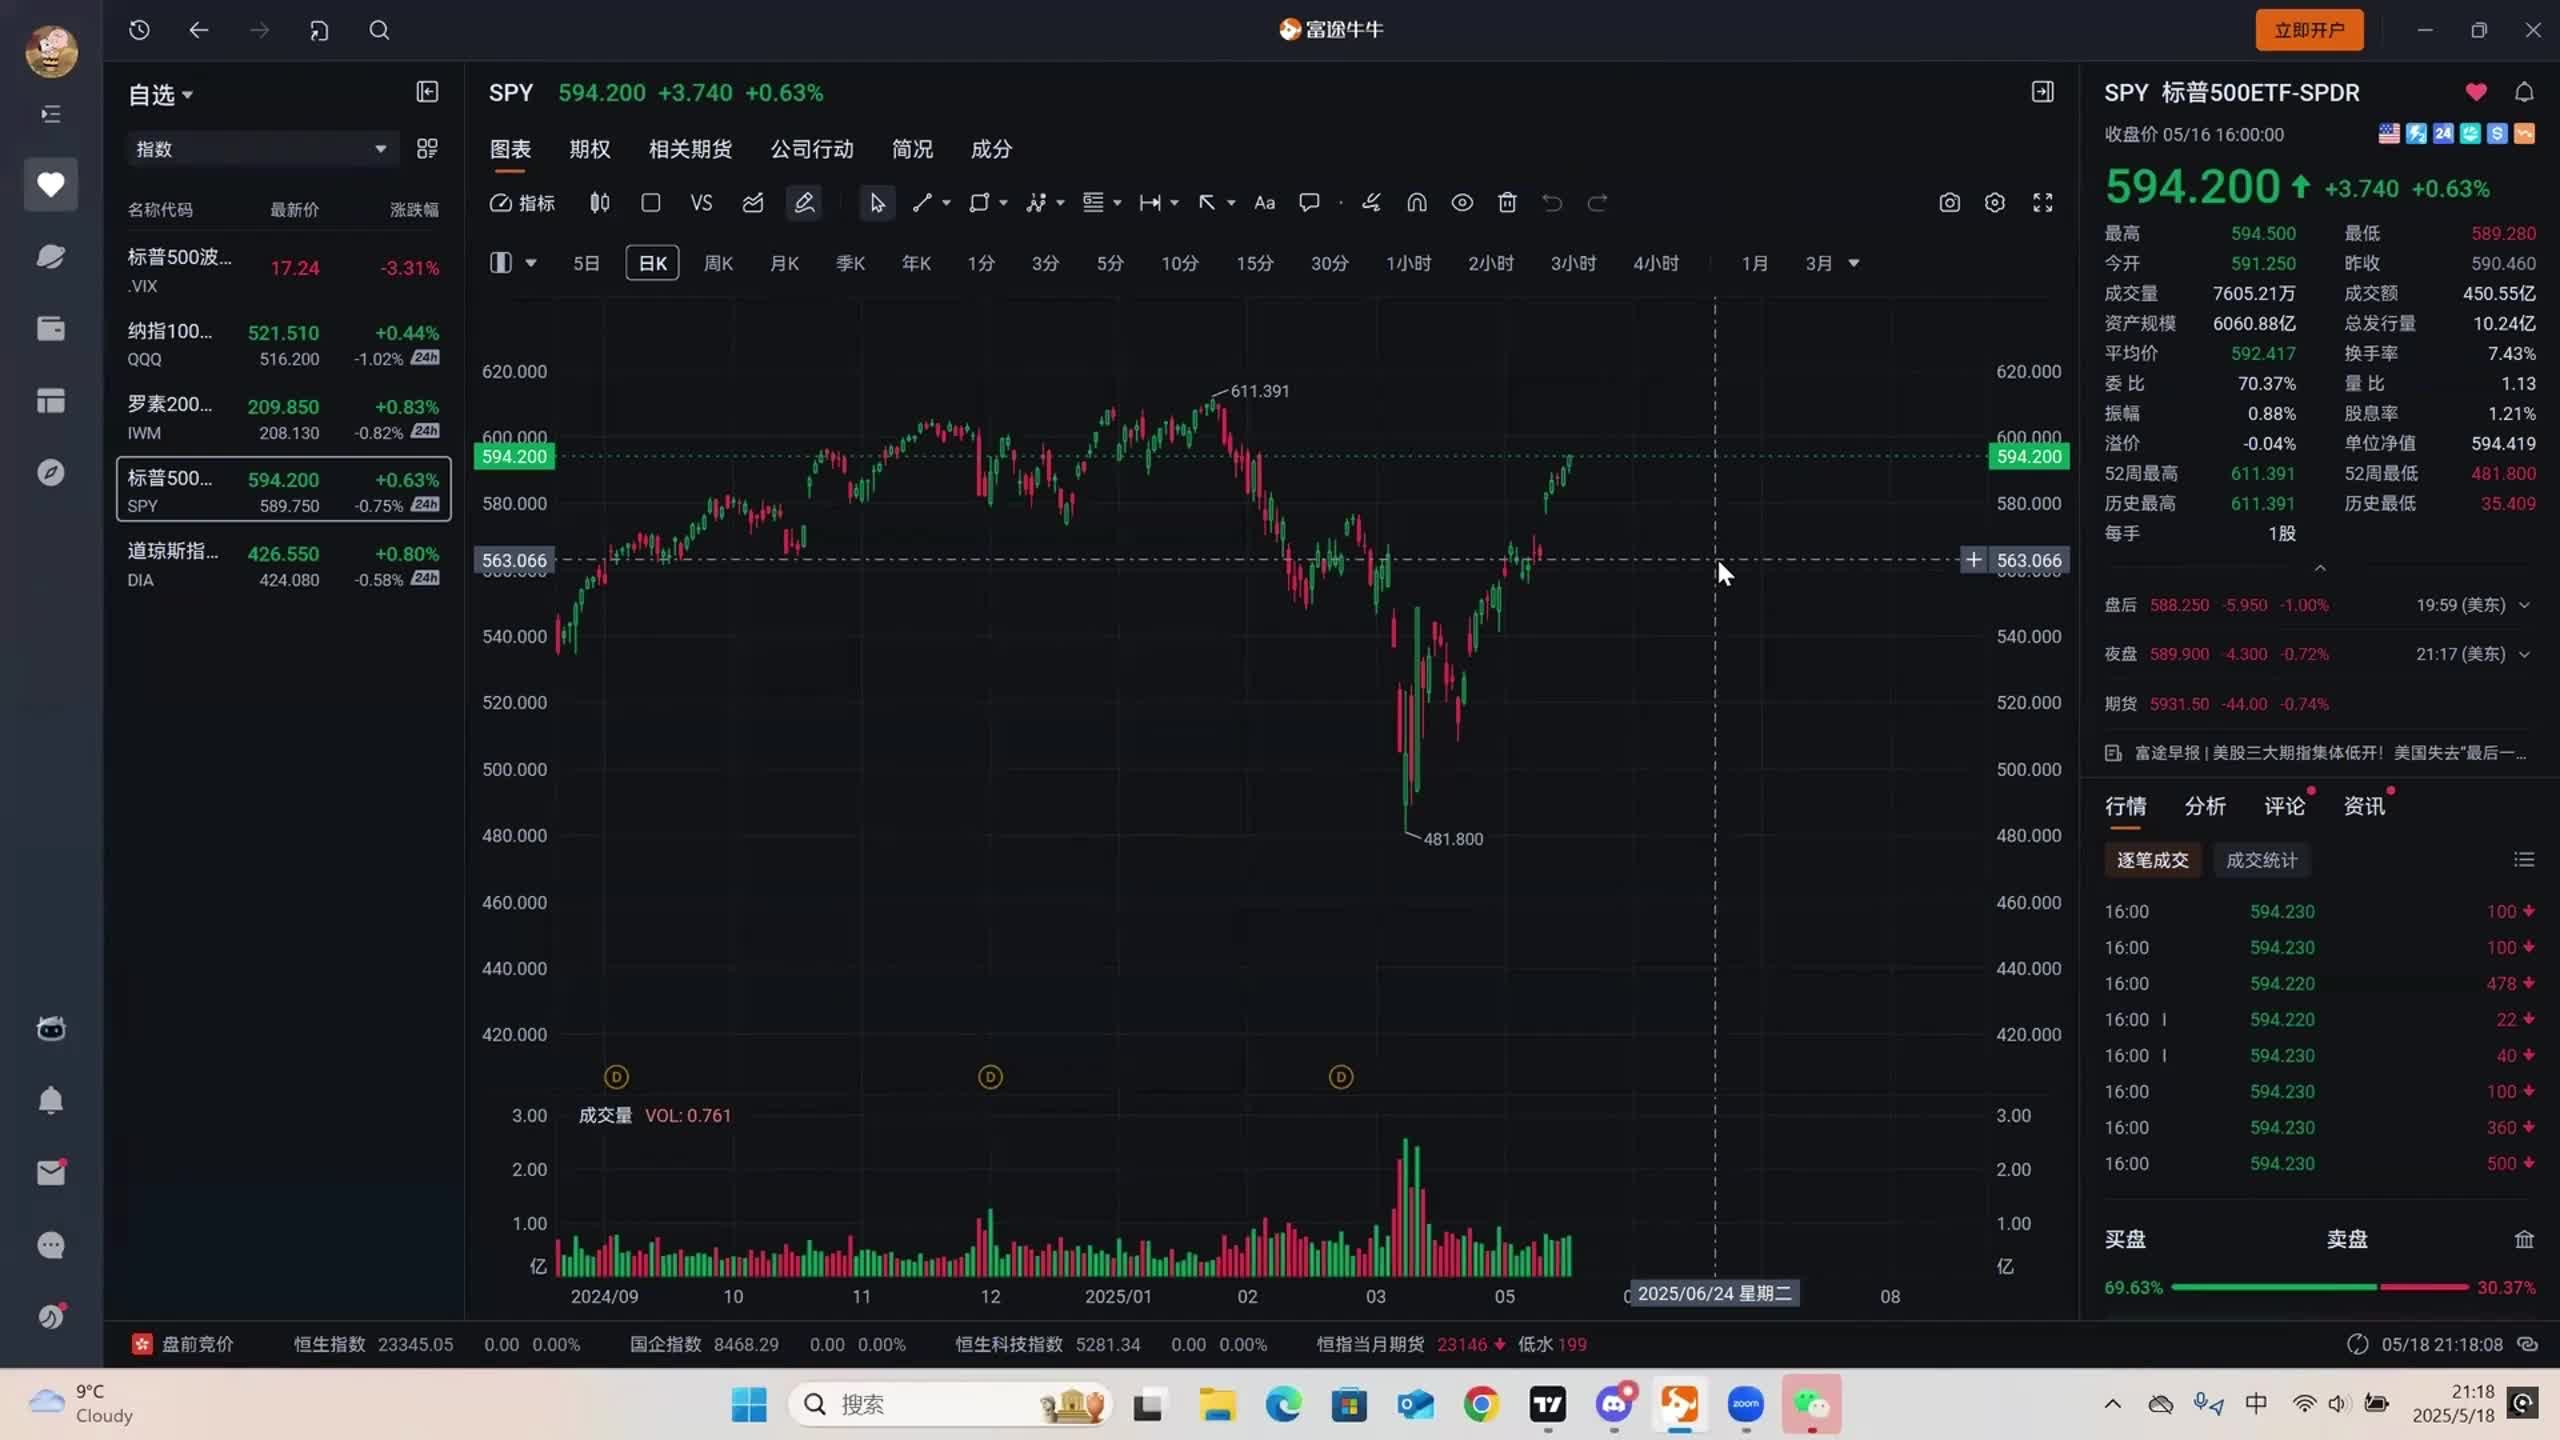Collapse the watchlist sidebar panel
Viewport: 2560px width, 1440px height.
427,92
